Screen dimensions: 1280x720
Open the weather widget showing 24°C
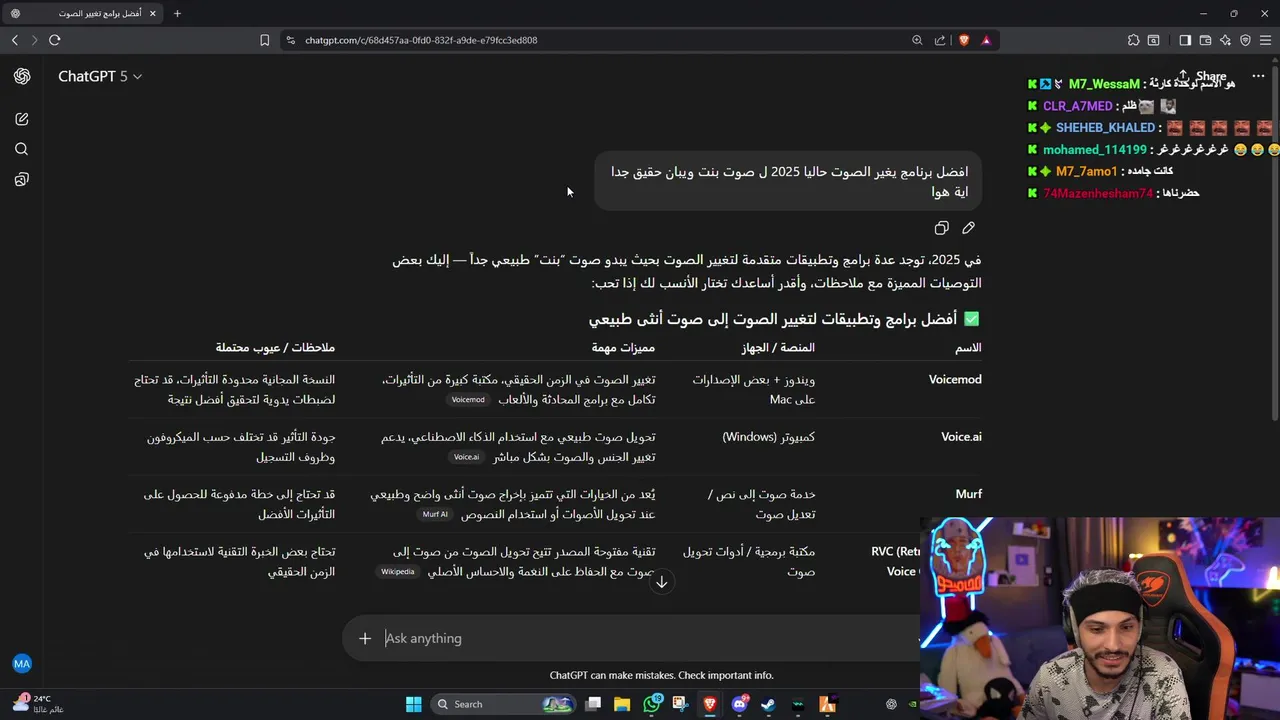pos(38,704)
